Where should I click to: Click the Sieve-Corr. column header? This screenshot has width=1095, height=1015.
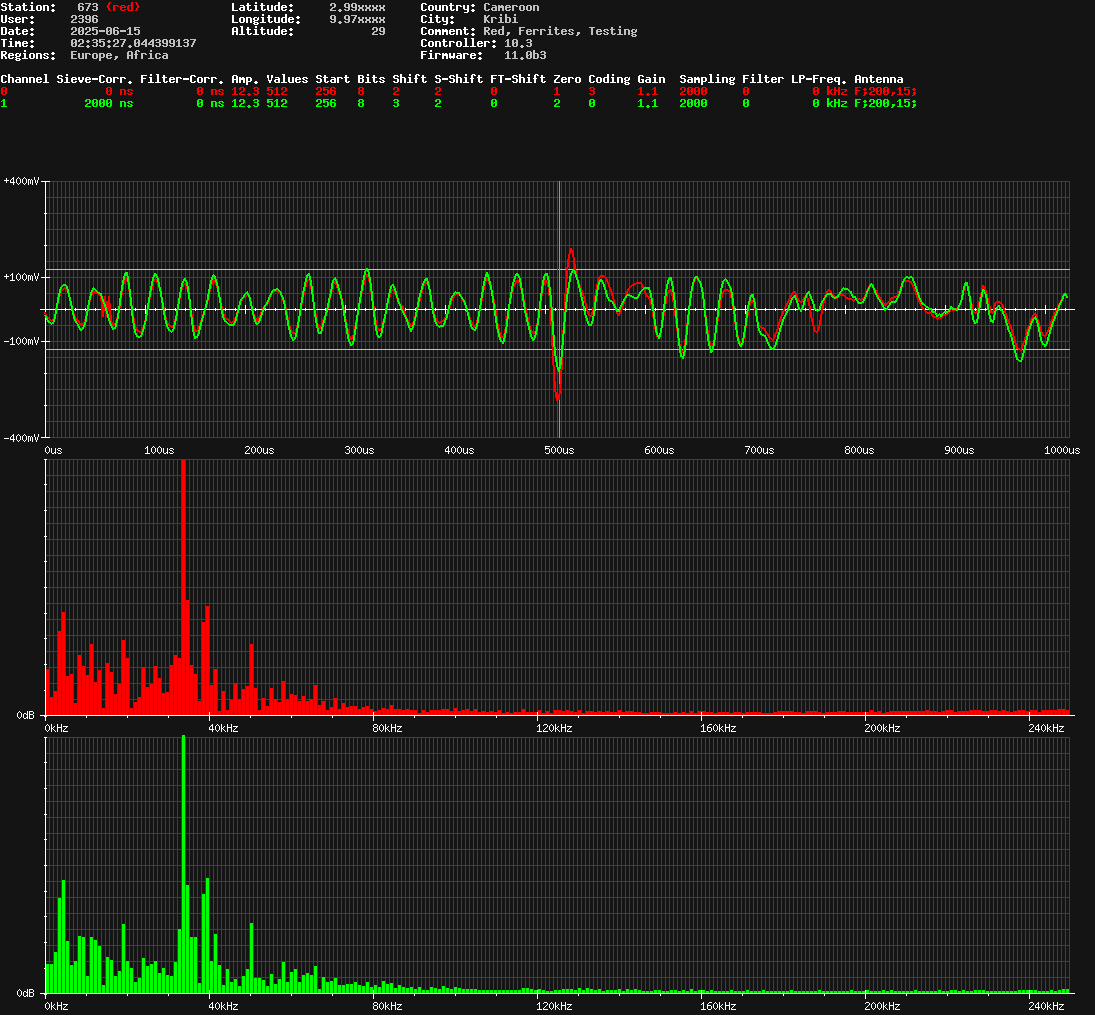(x=94, y=79)
